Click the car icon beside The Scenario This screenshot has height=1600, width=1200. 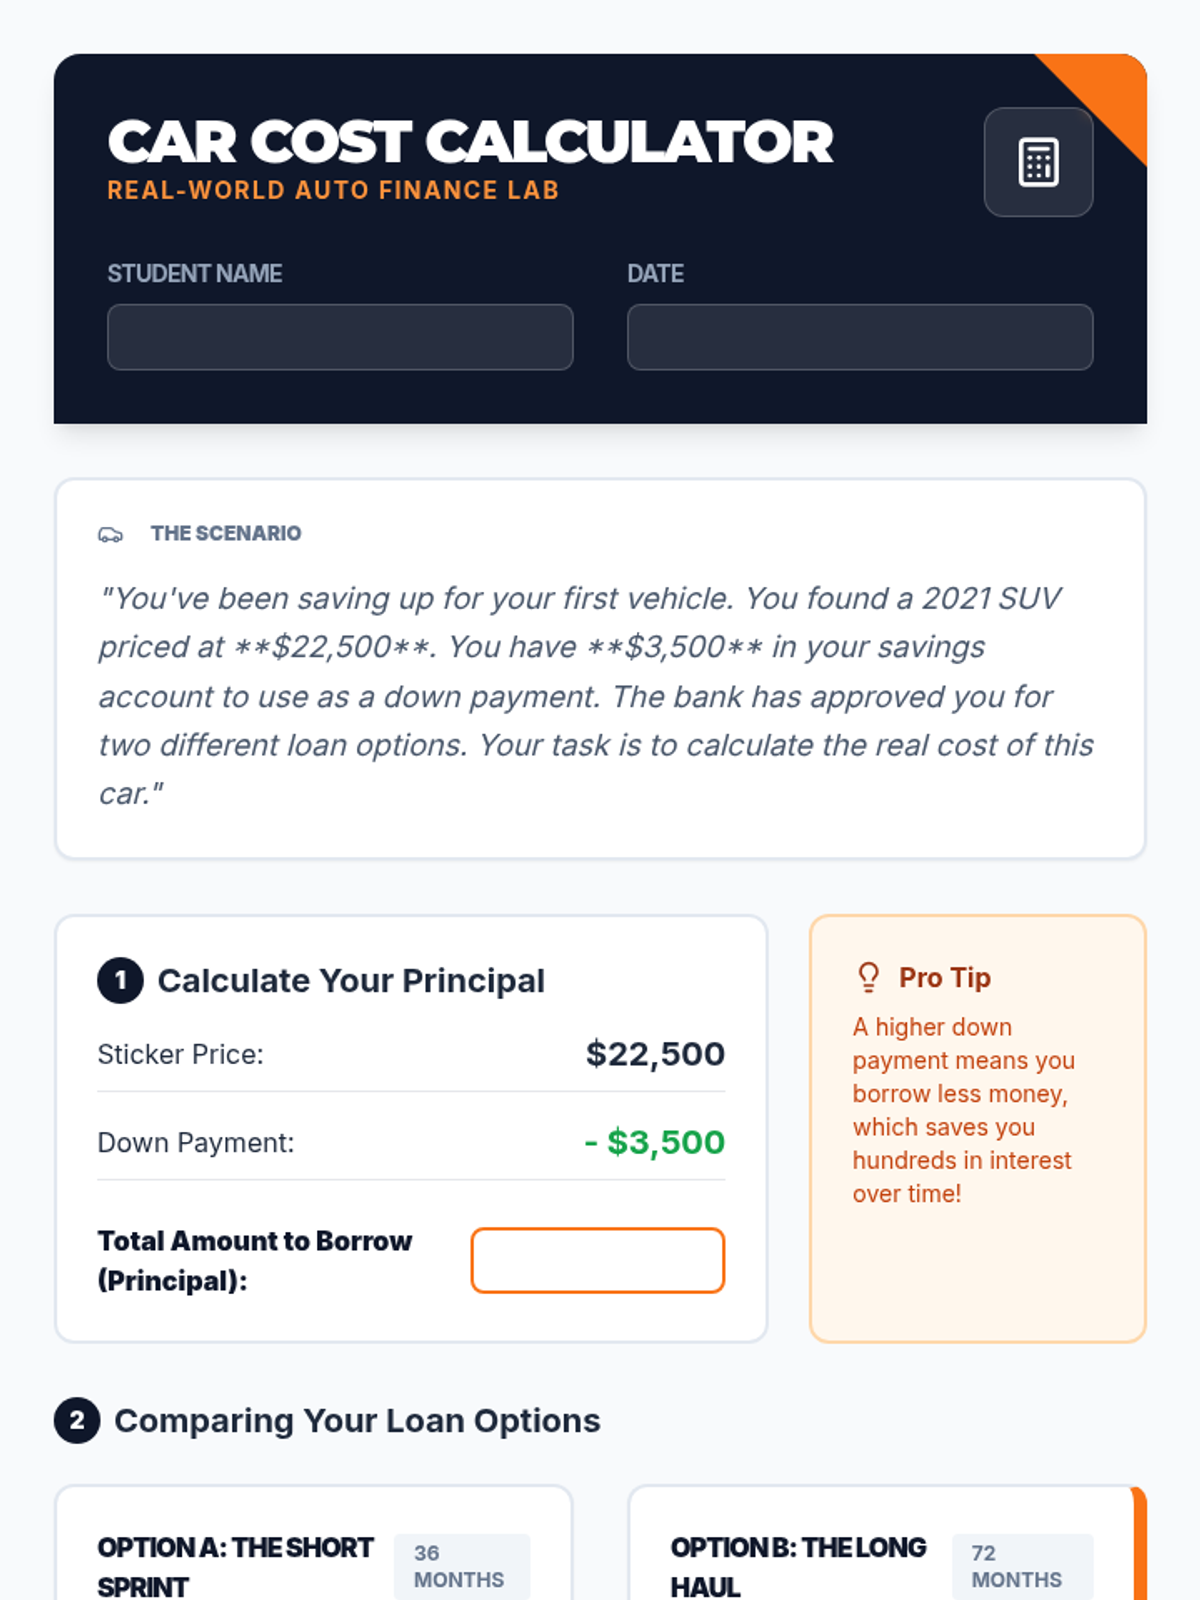[x=110, y=535]
